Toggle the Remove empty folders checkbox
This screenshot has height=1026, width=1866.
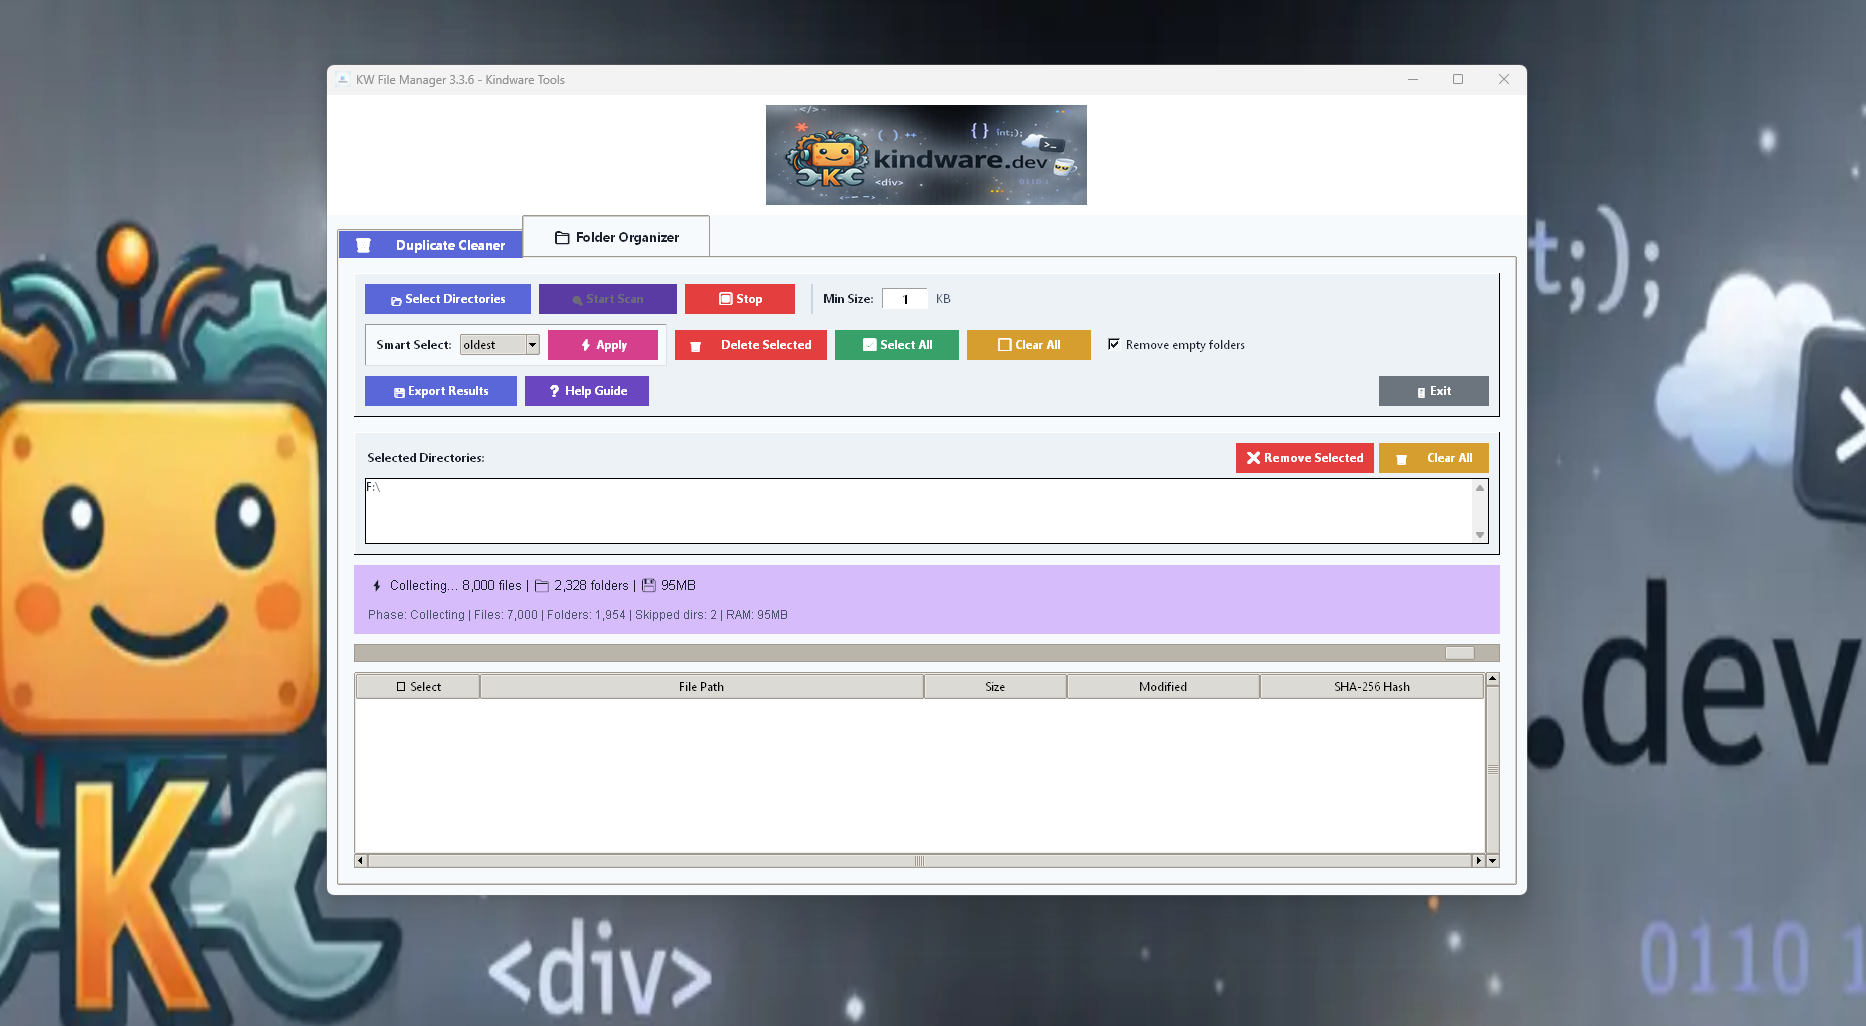coord(1113,345)
